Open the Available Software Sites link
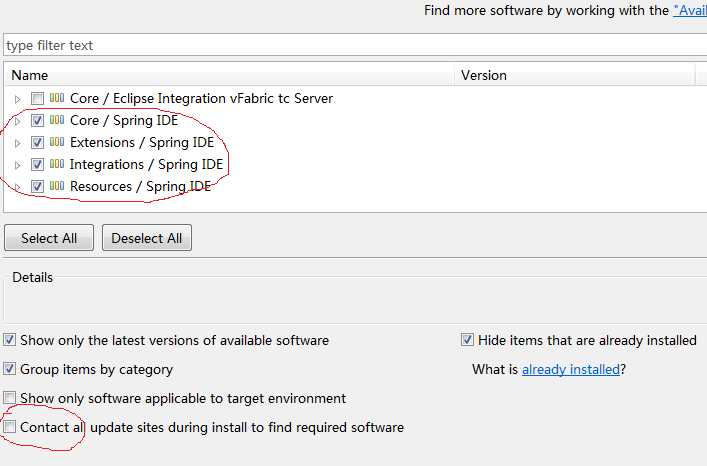 [x=690, y=10]
